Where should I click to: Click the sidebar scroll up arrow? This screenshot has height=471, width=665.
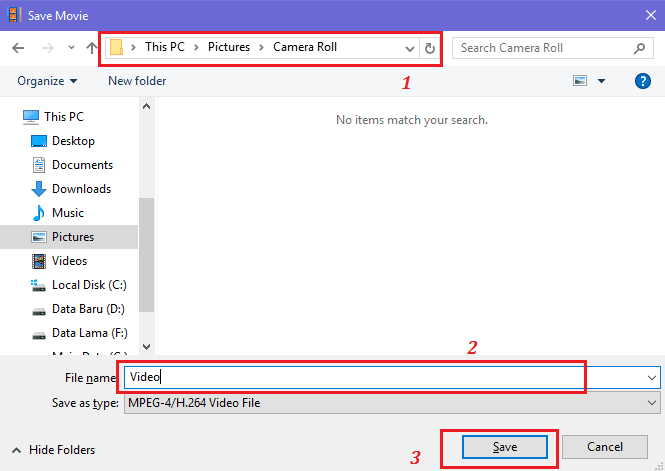(146, 106)
